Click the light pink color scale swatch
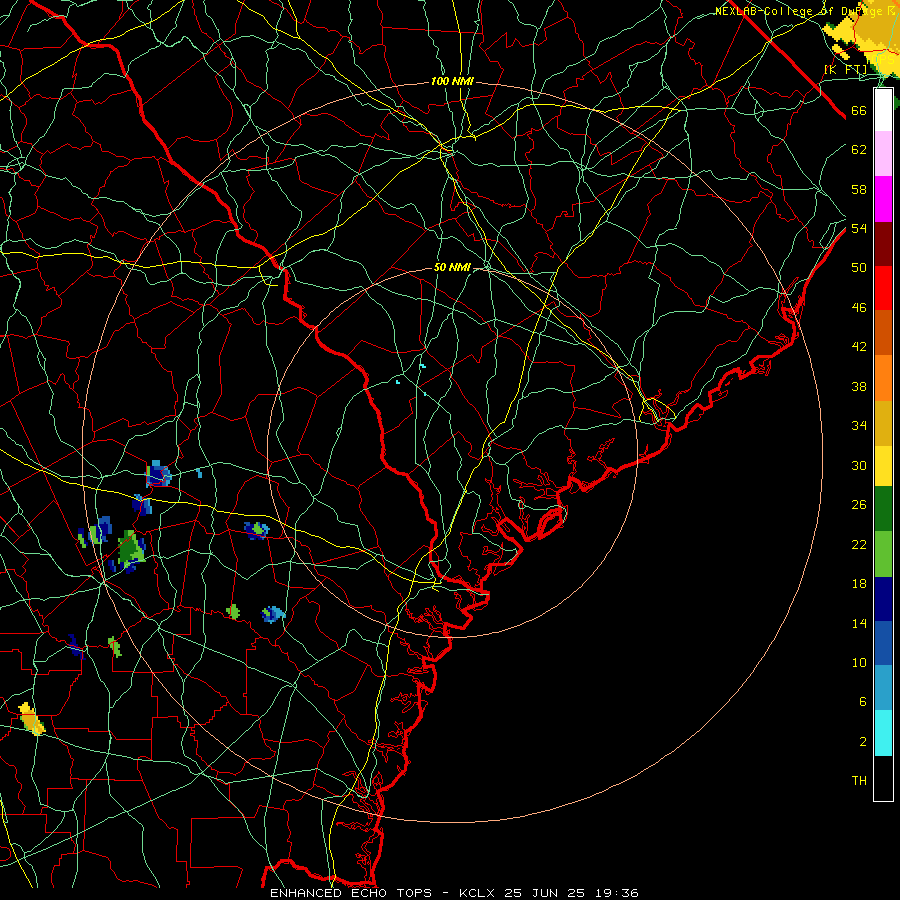 pos(883,154)
